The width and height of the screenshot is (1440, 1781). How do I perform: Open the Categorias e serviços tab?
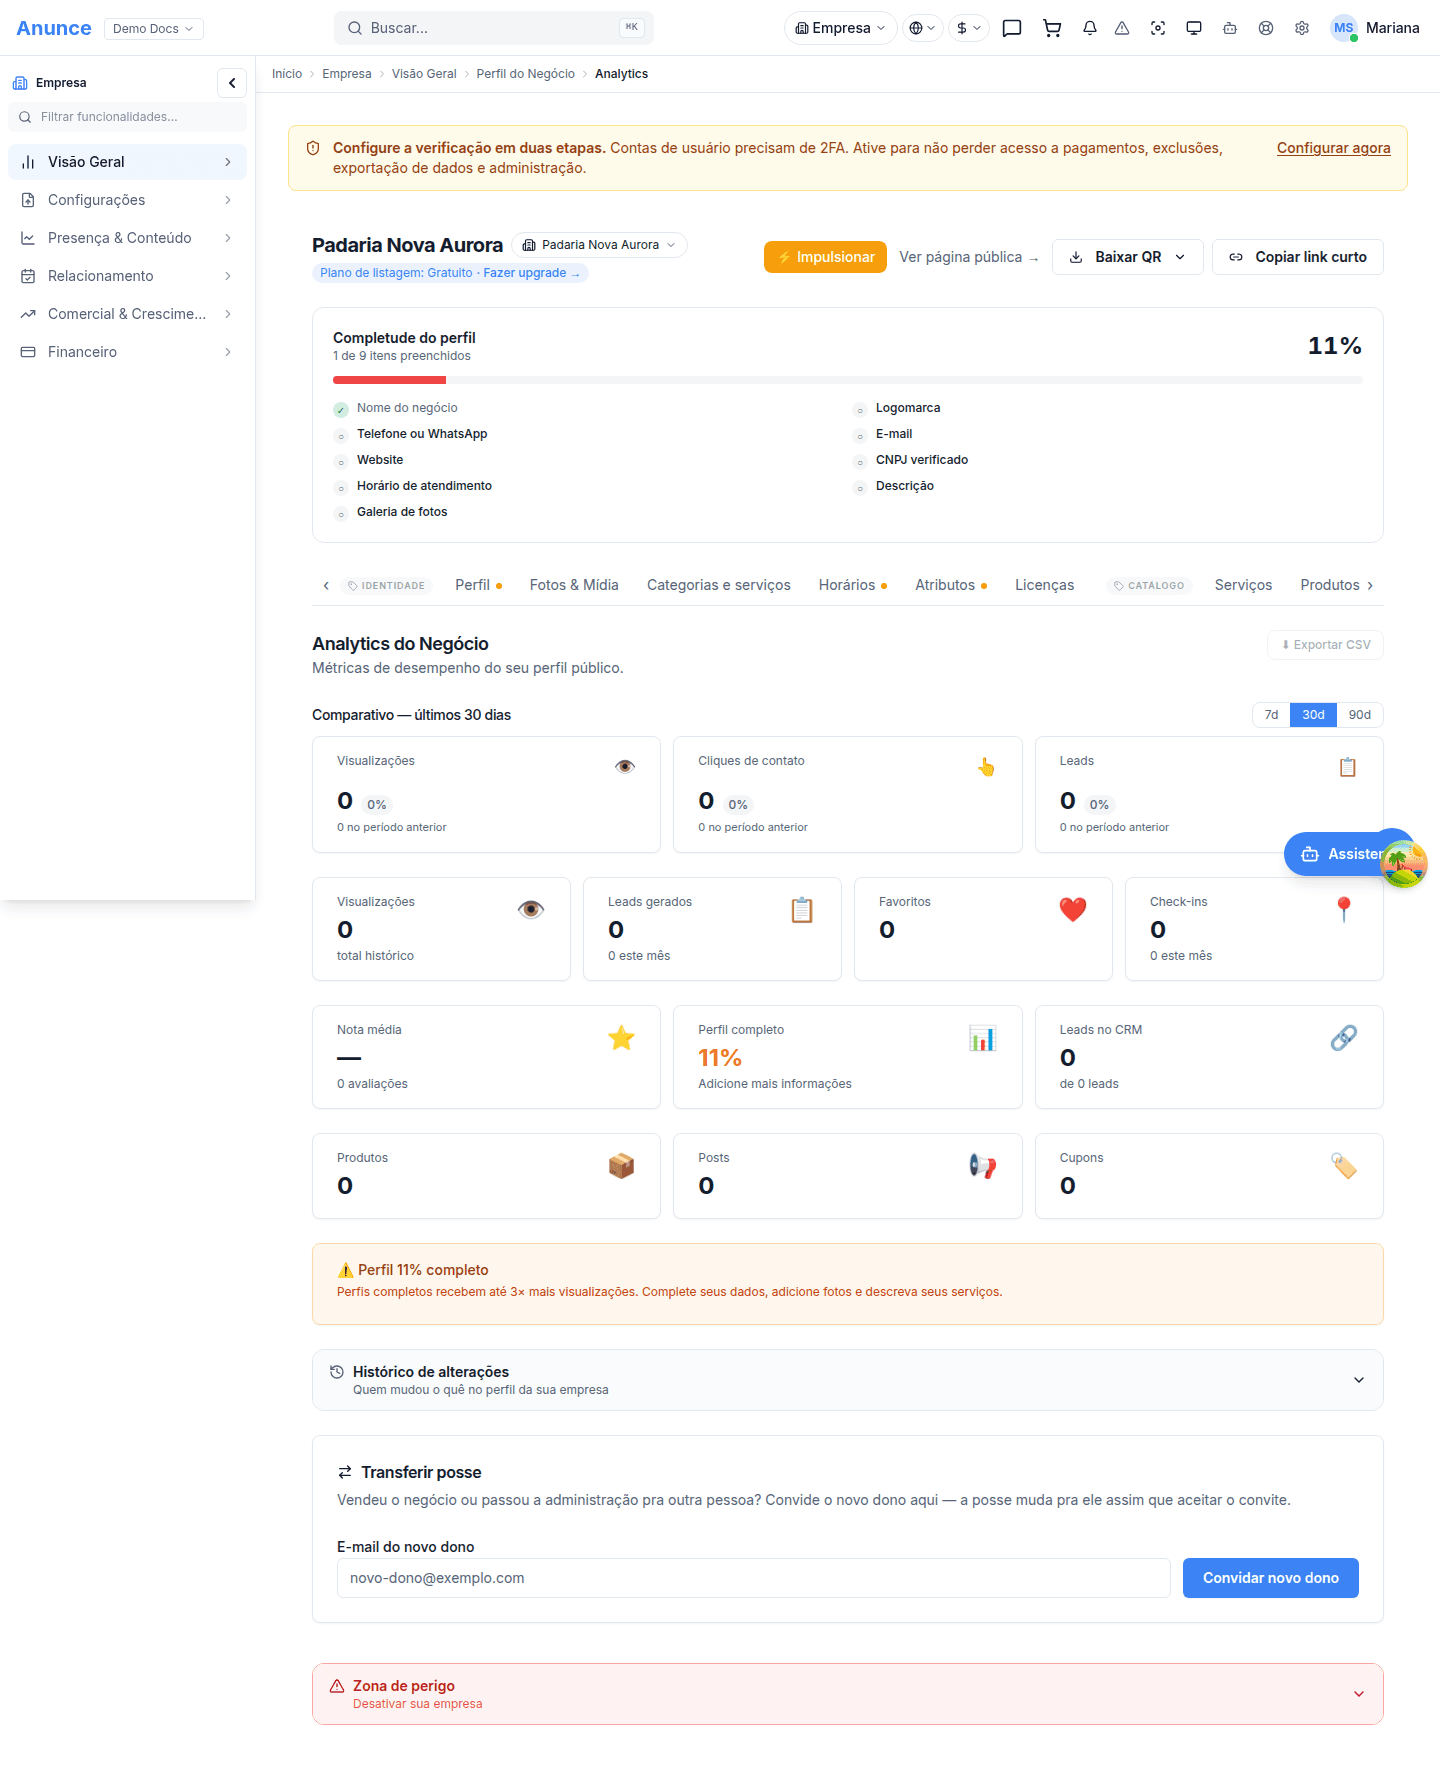pyautogui.click(x=719, y=585)
